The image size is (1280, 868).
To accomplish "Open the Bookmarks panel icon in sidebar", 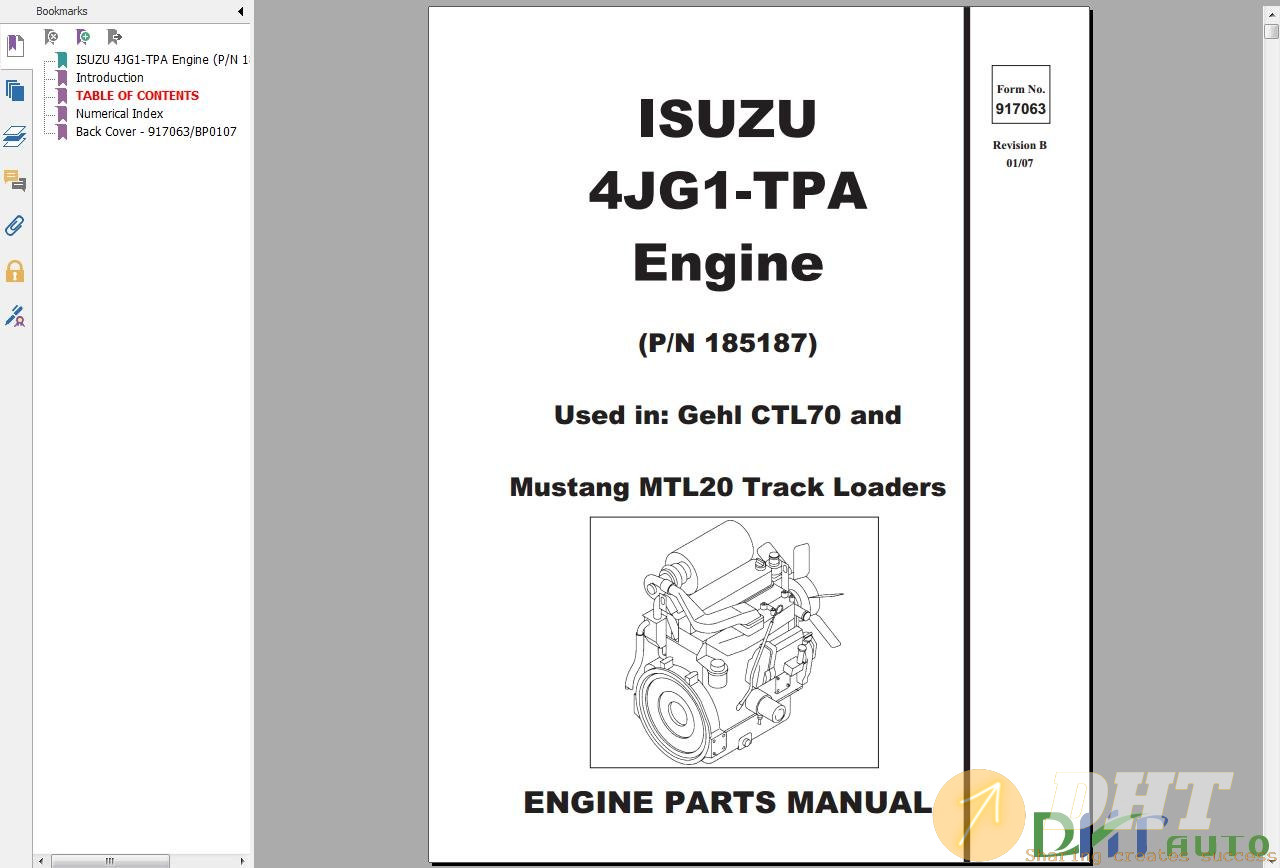I will (x=15, y=46).
